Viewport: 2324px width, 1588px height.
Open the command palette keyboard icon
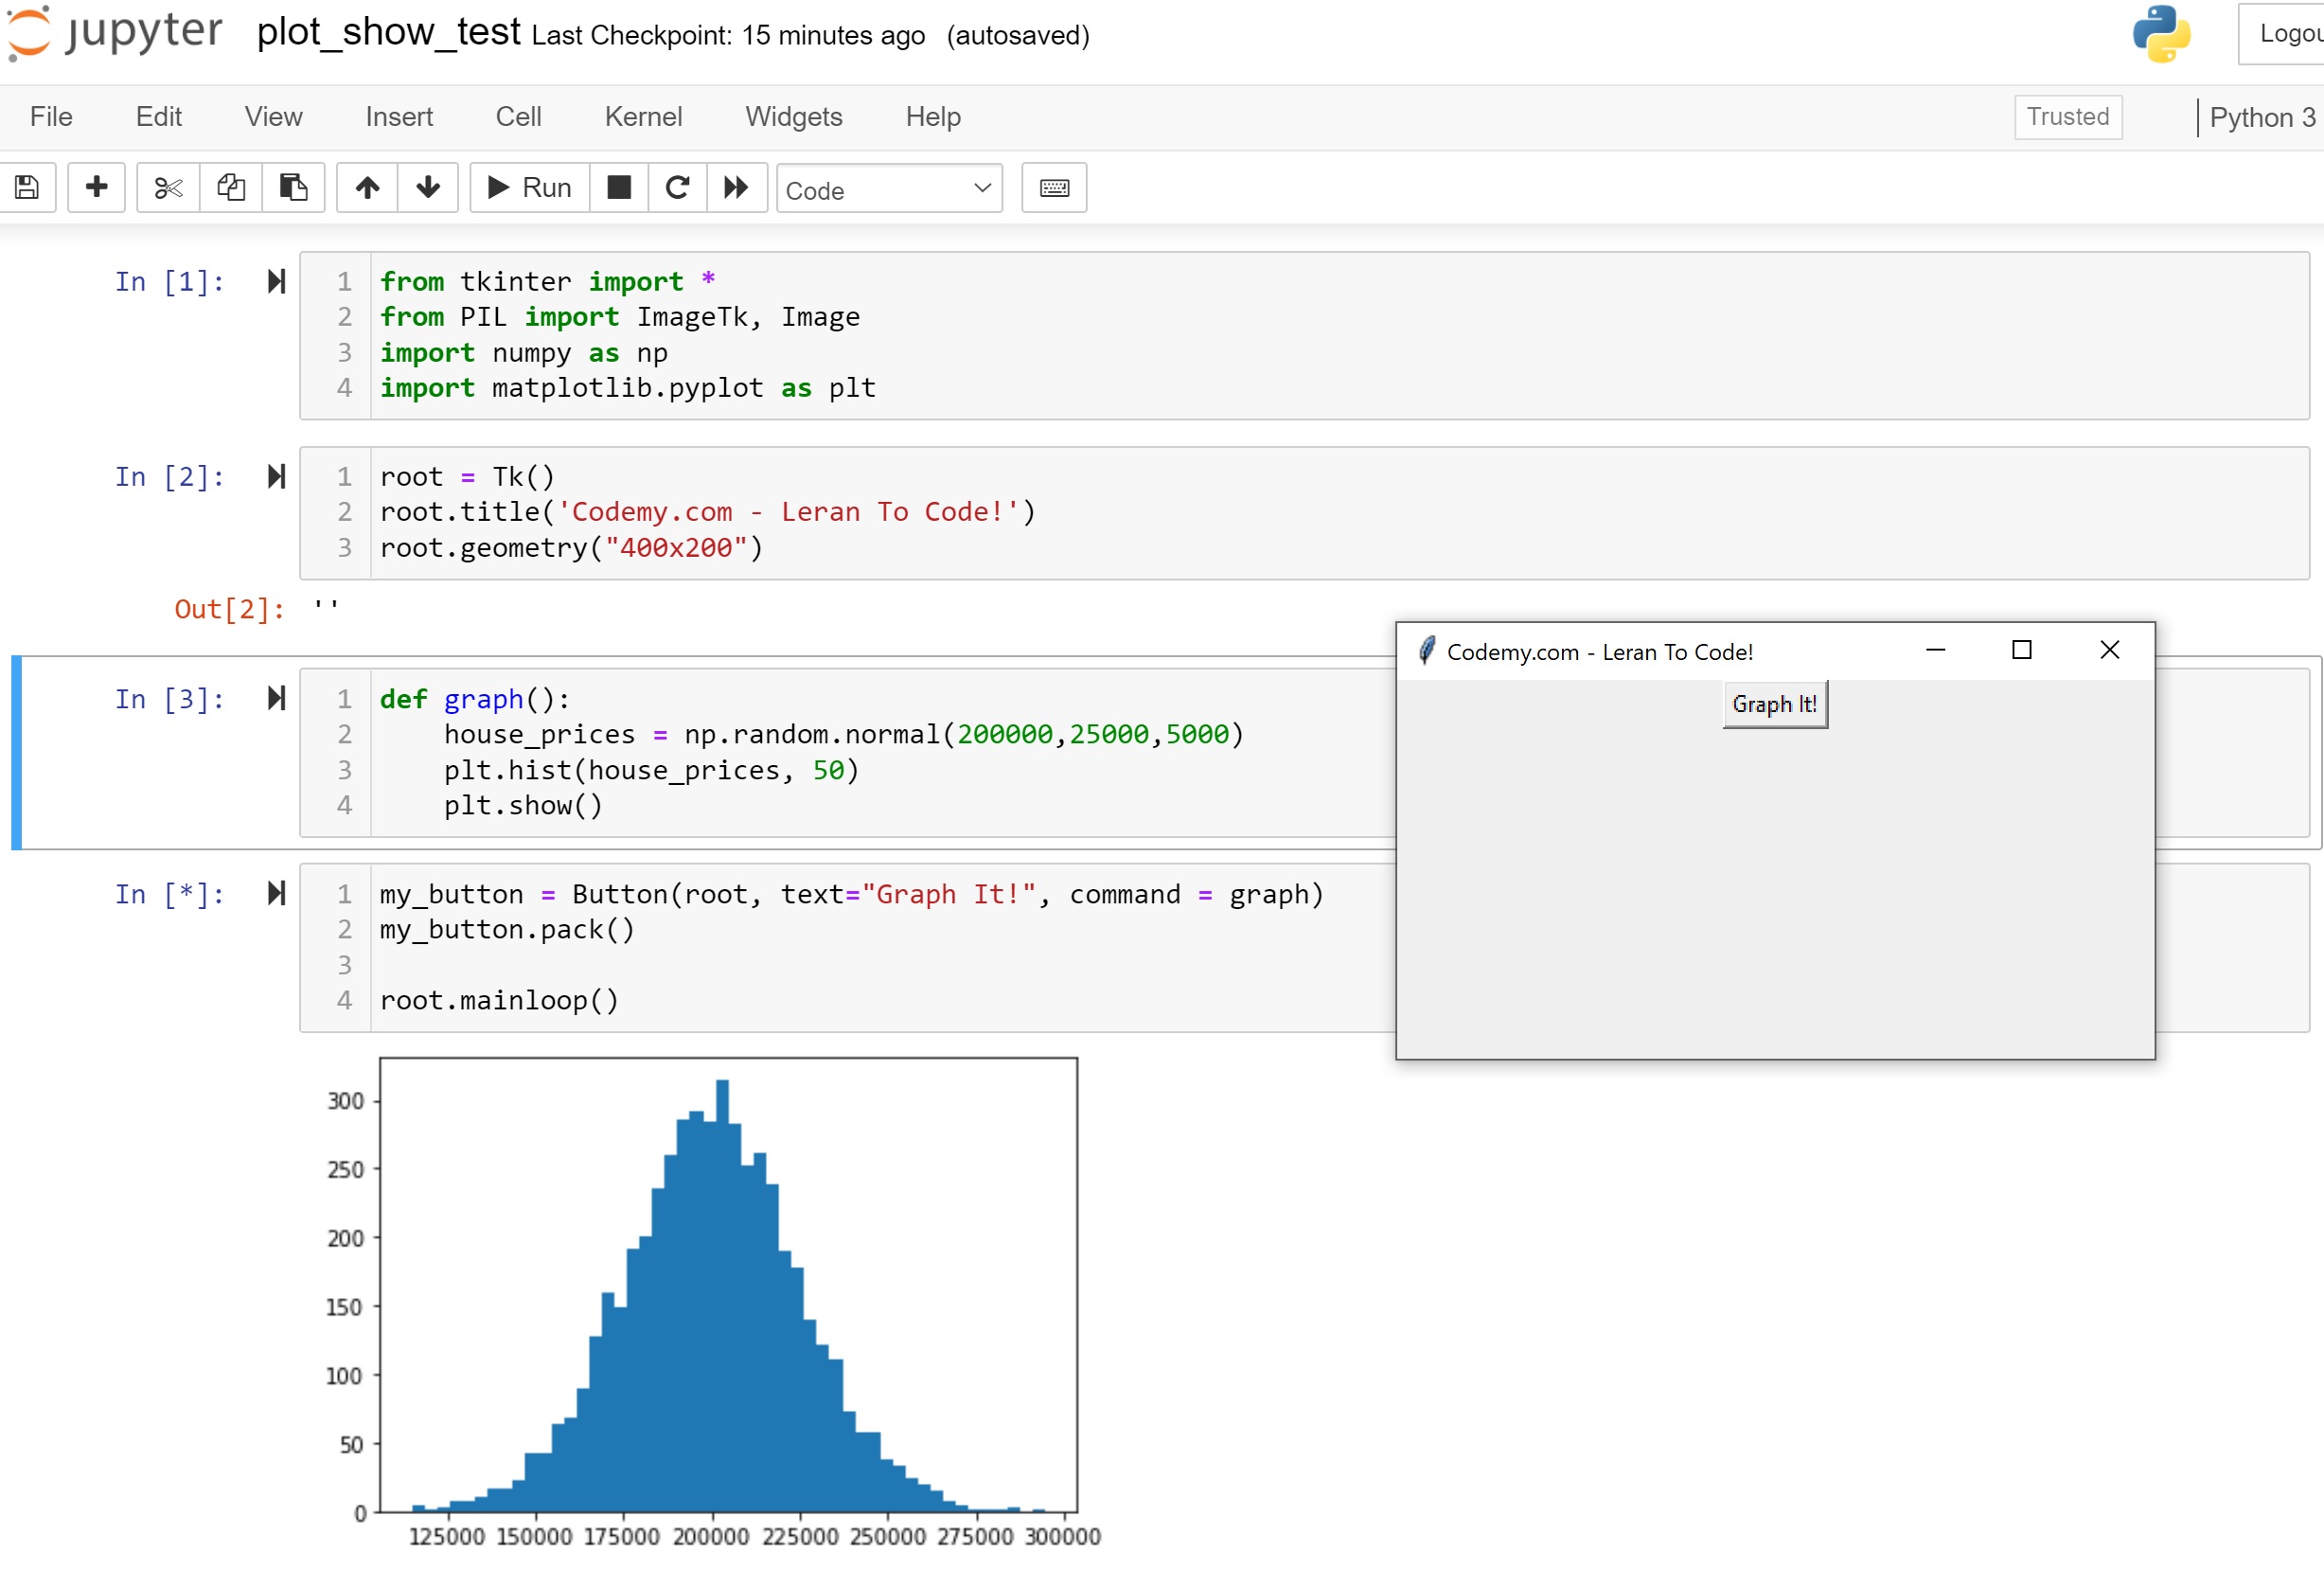click(1054, 187)
